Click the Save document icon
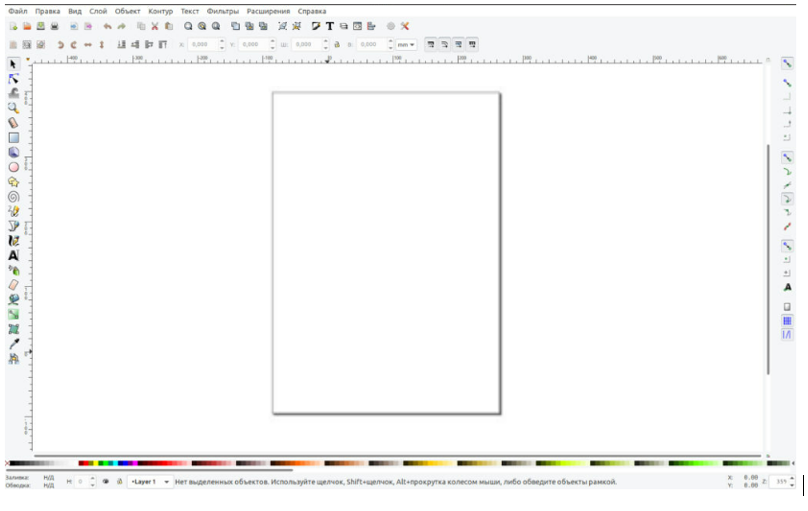Image resolution: width=808 pixels, height=511 pixels. tap(41, 26)
